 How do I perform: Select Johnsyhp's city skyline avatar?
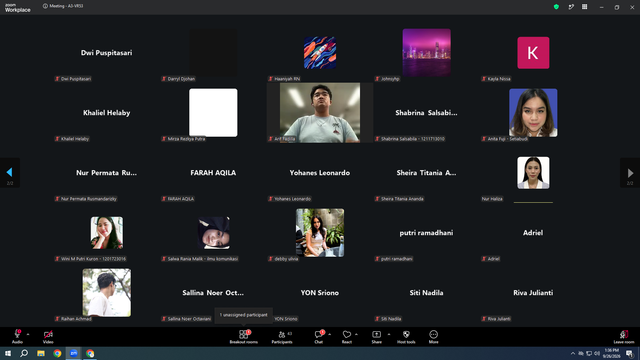click(427, 53)
